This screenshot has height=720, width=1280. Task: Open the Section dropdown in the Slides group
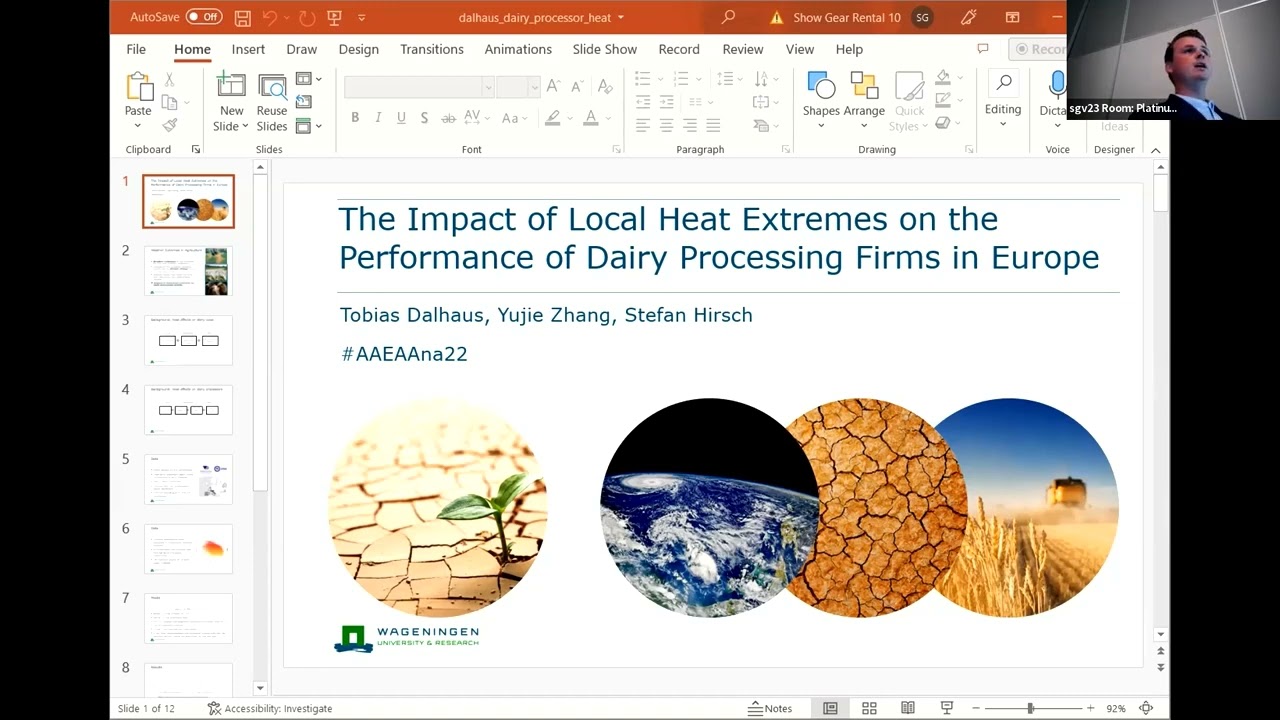309,126
